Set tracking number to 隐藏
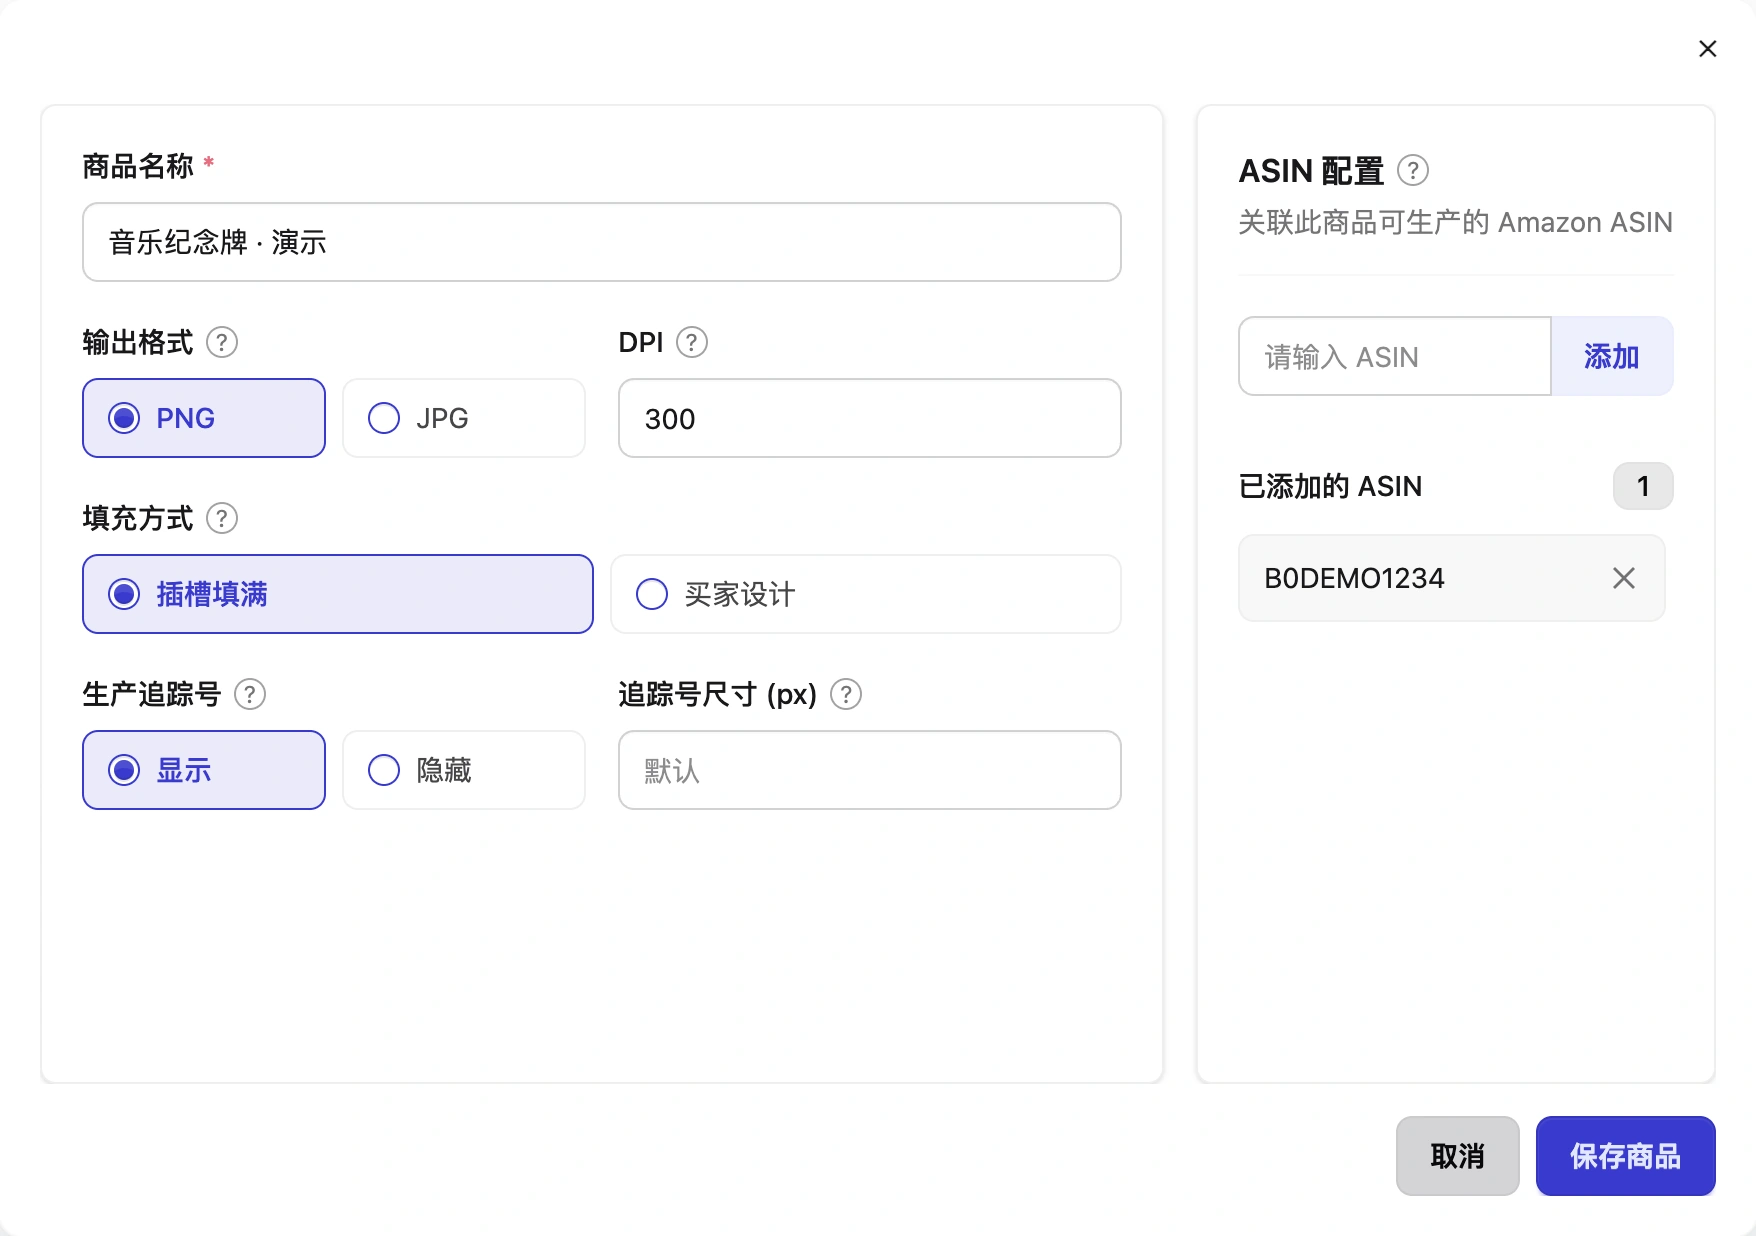The height and width of the screenshot is (1236, 1756). click(x=464, y=770)
